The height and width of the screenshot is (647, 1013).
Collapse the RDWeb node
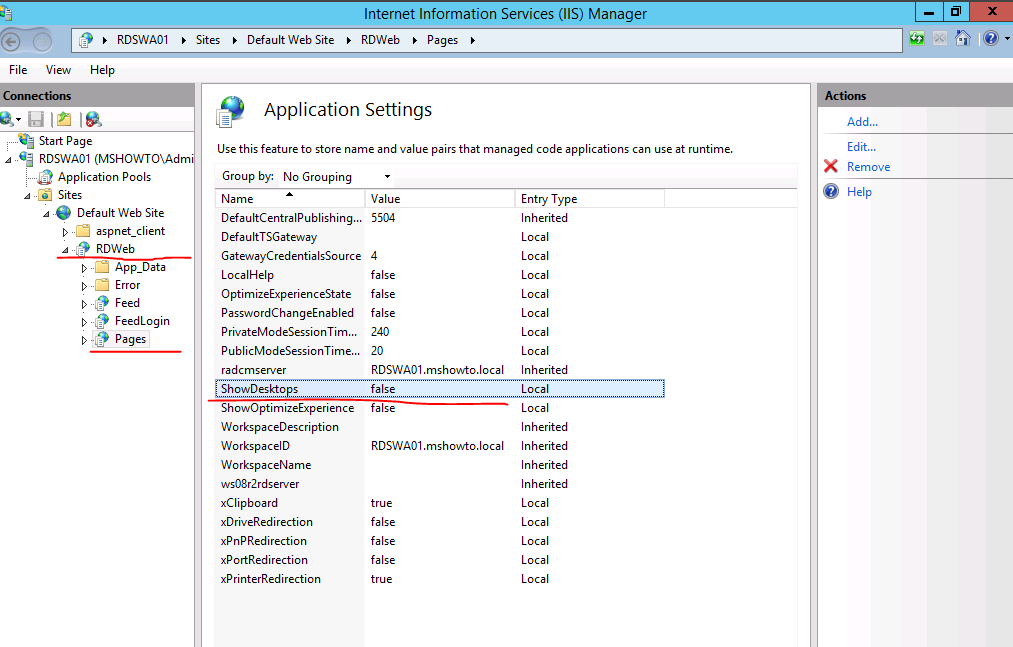click(x=65, y=250)
